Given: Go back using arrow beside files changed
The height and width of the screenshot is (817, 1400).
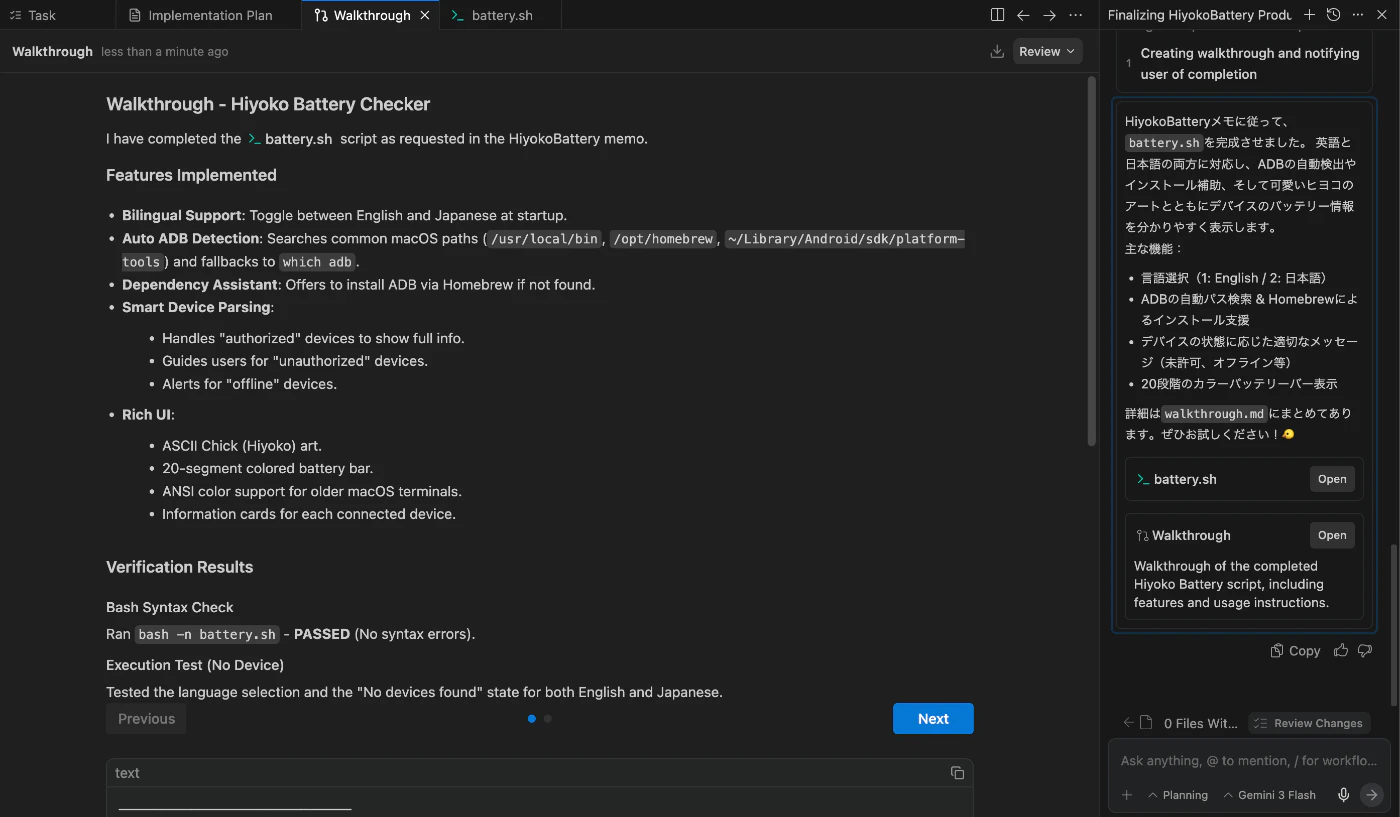Looking at the screenshot, I should click(1128, 723).
